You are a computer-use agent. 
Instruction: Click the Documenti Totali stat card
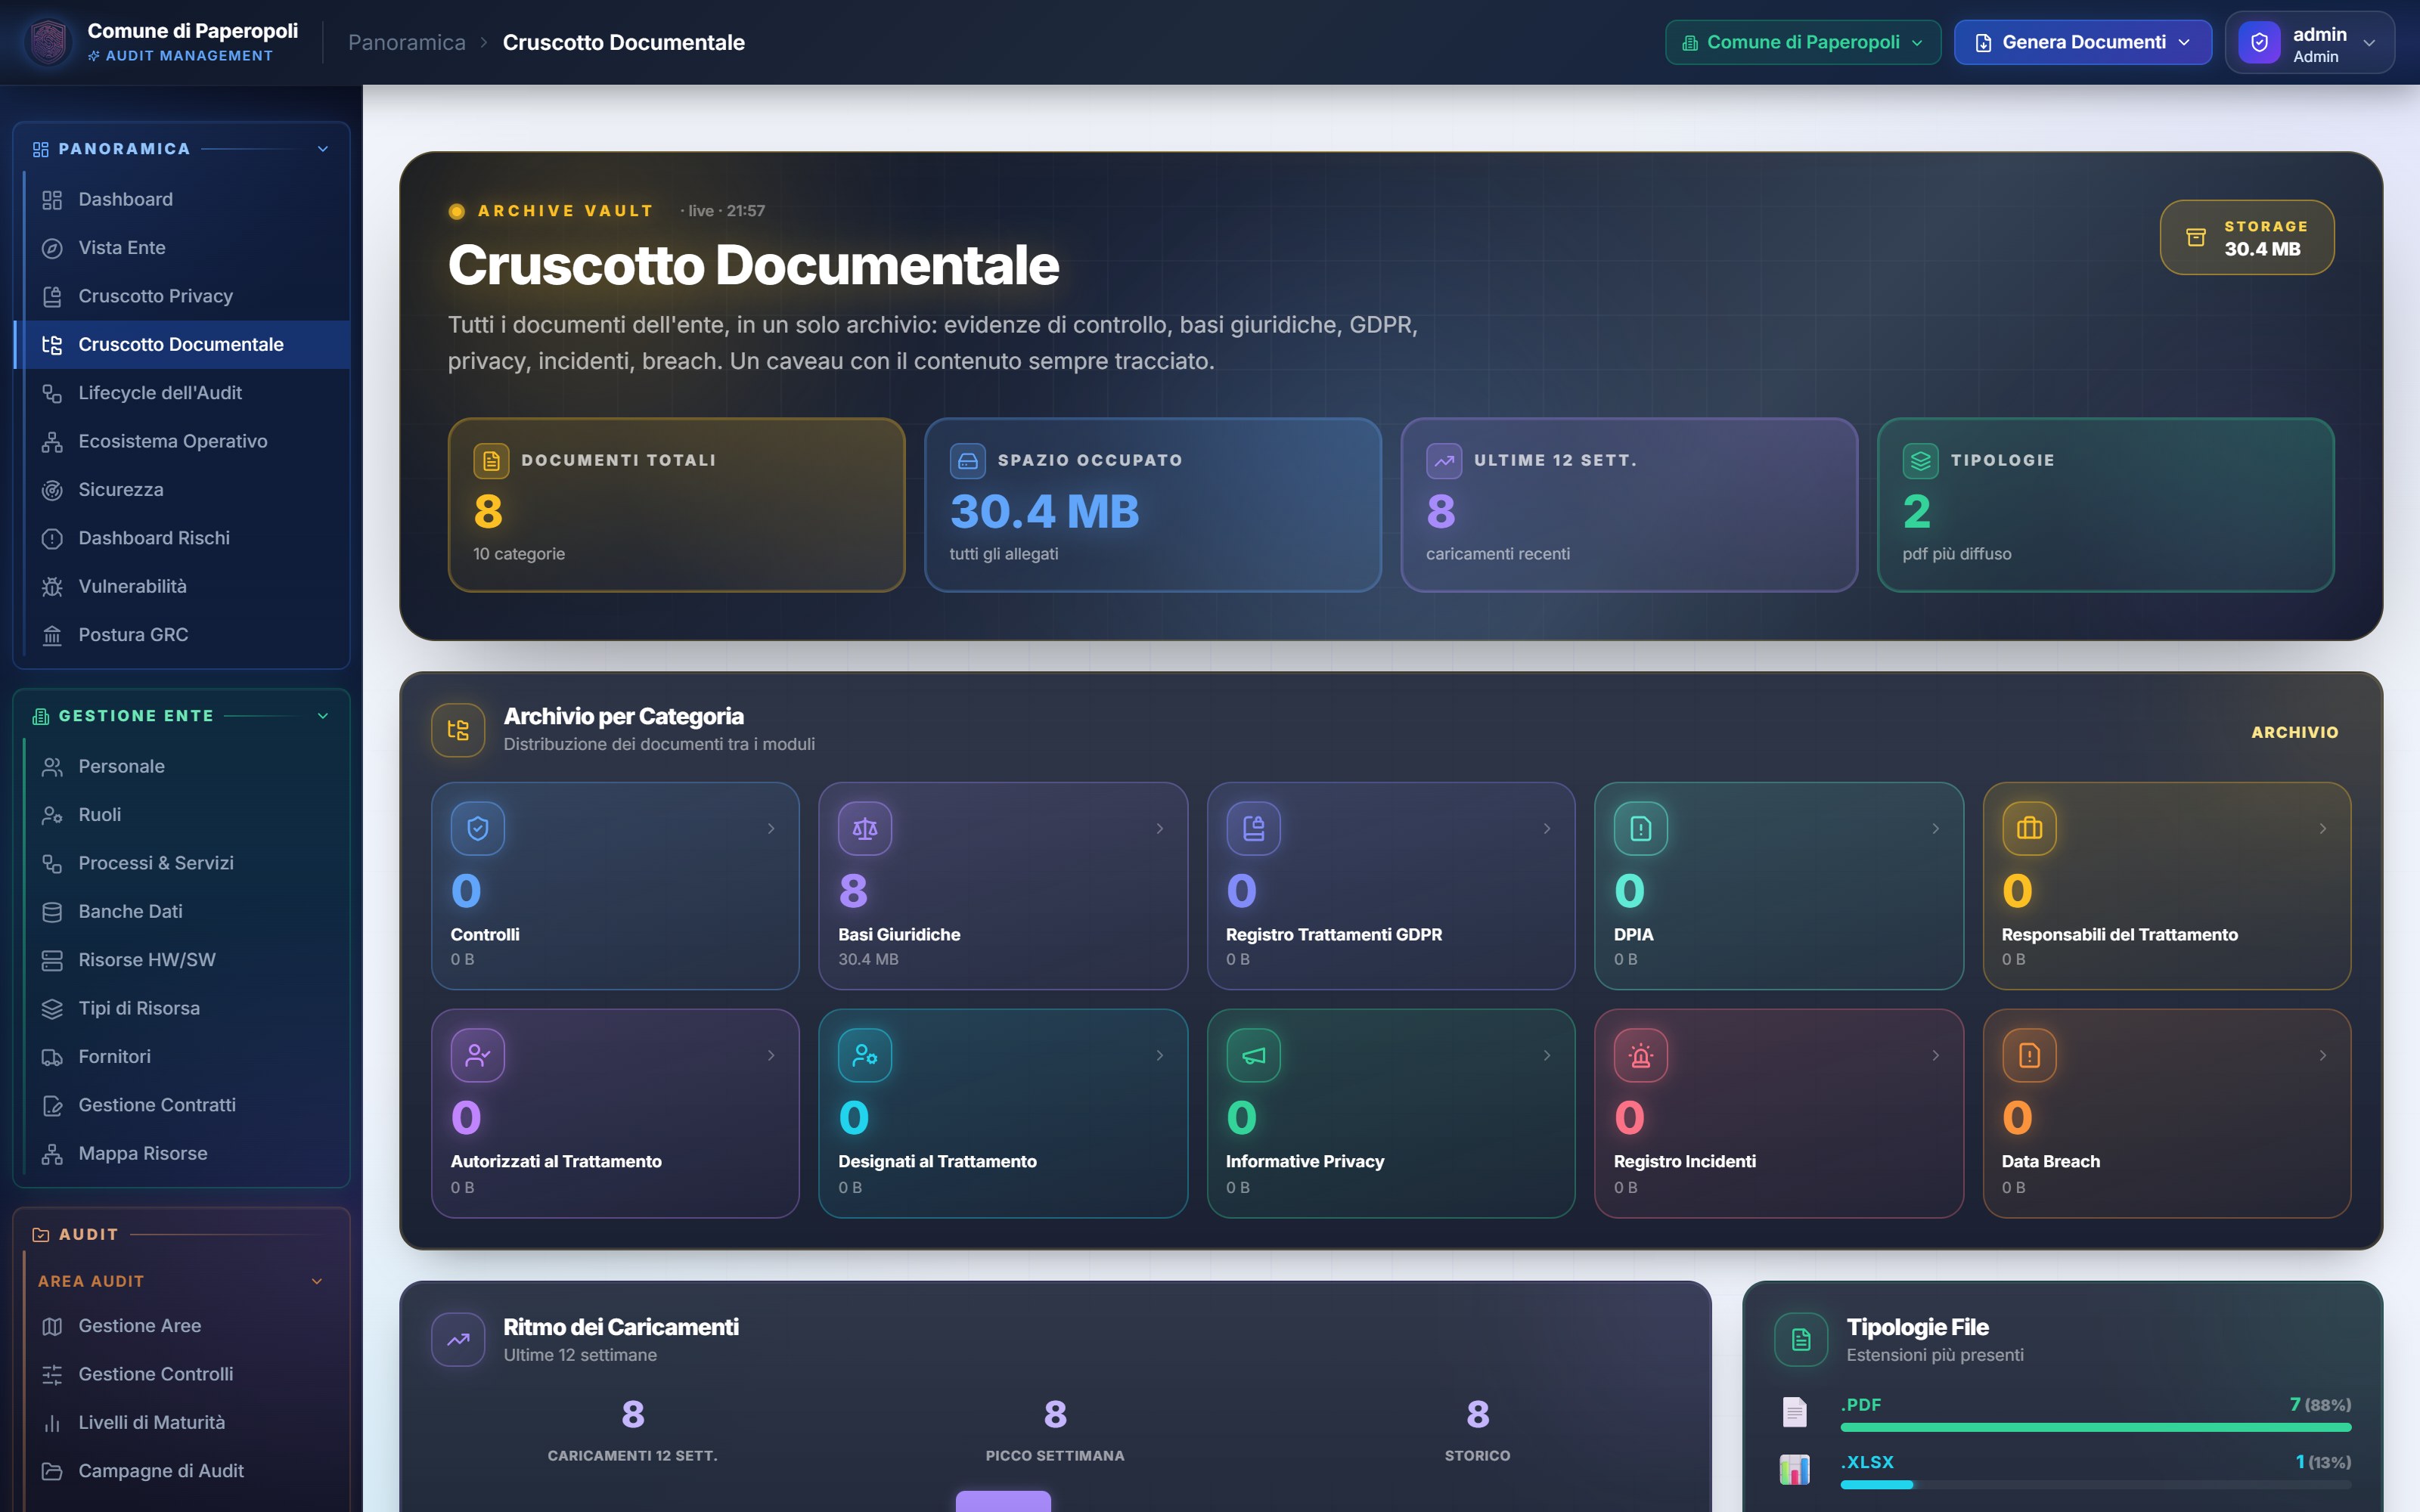(676, 505)
